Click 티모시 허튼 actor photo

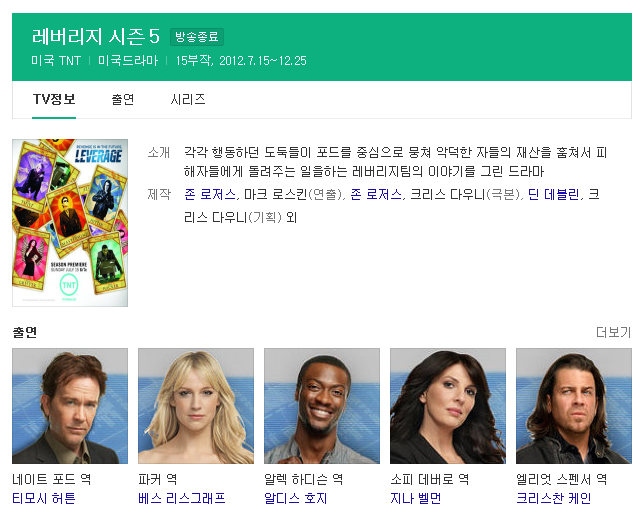(x=70, y=406)
